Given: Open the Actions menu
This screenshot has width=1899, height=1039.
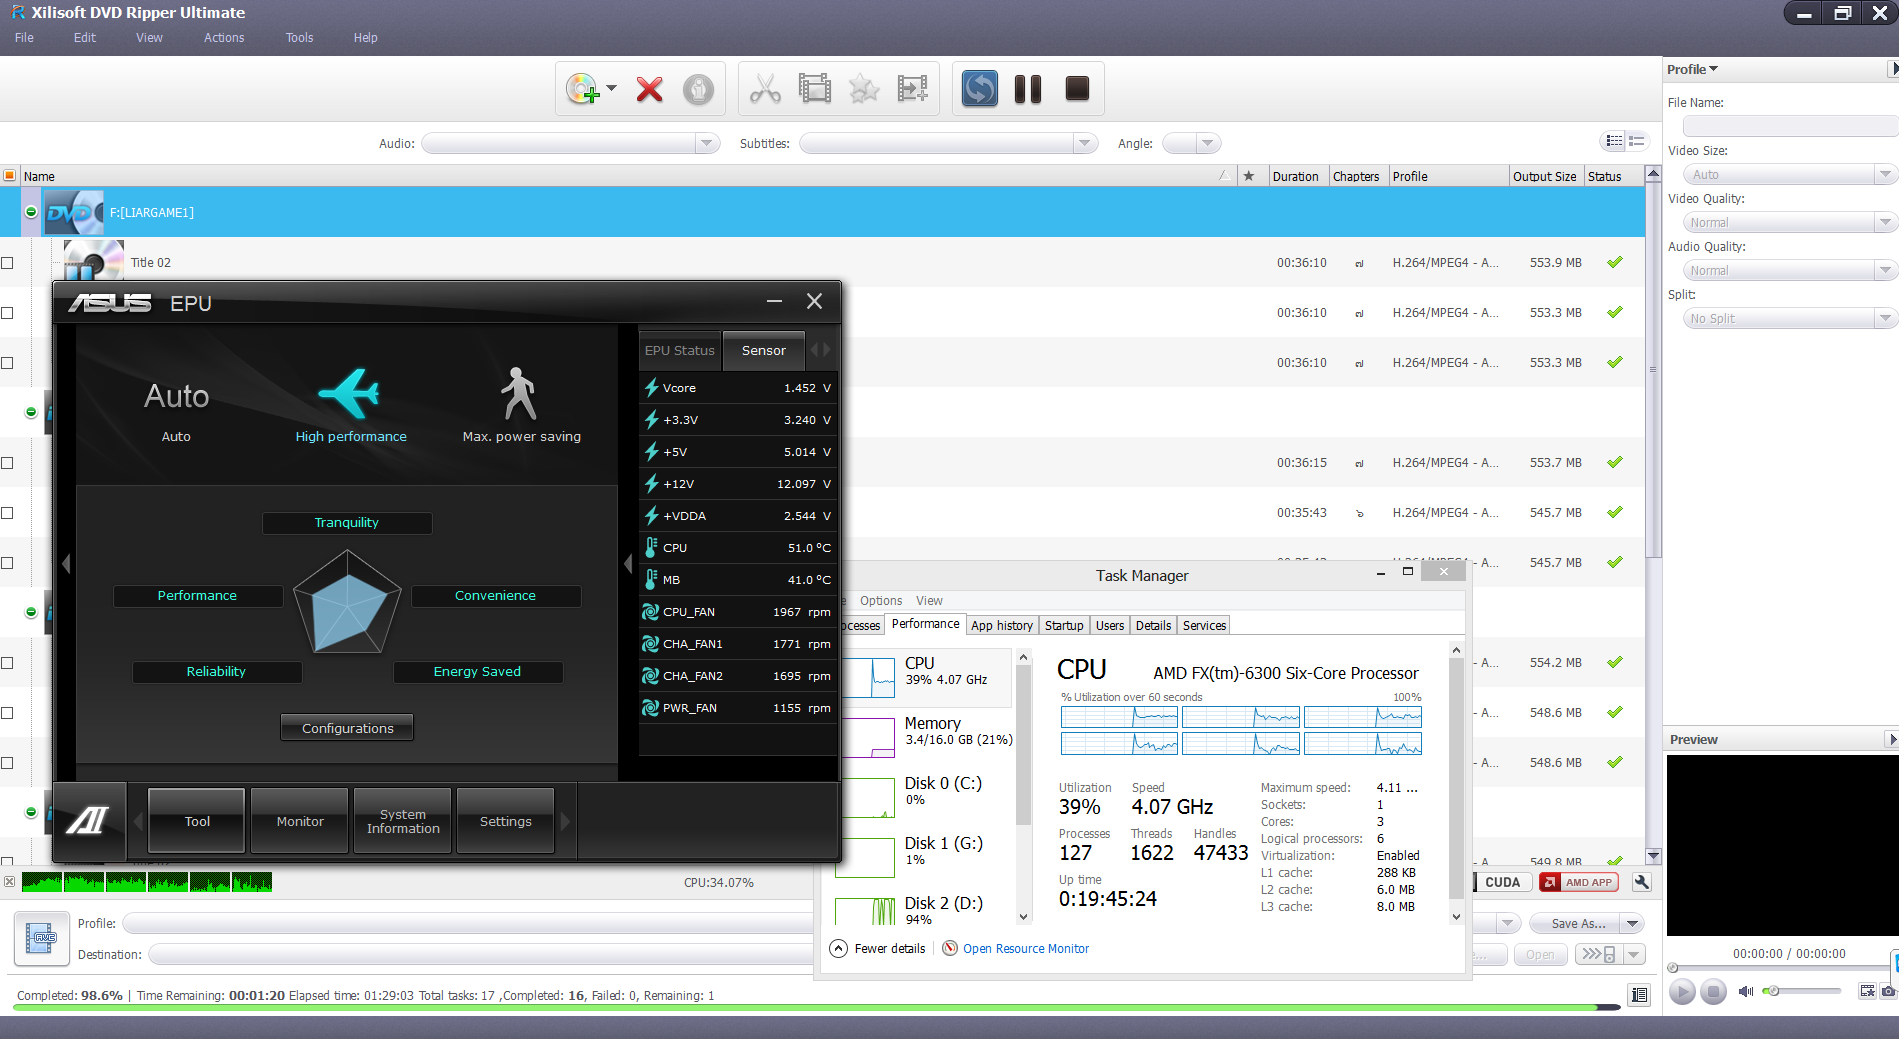Looking at the screenshot, I should 224,38.
